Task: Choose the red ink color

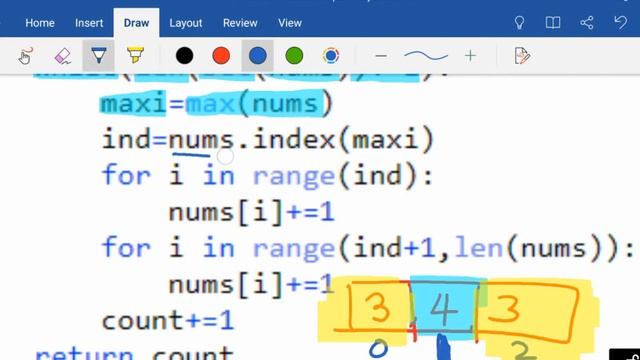Action: pyautogui.click(x=221, y=56)
